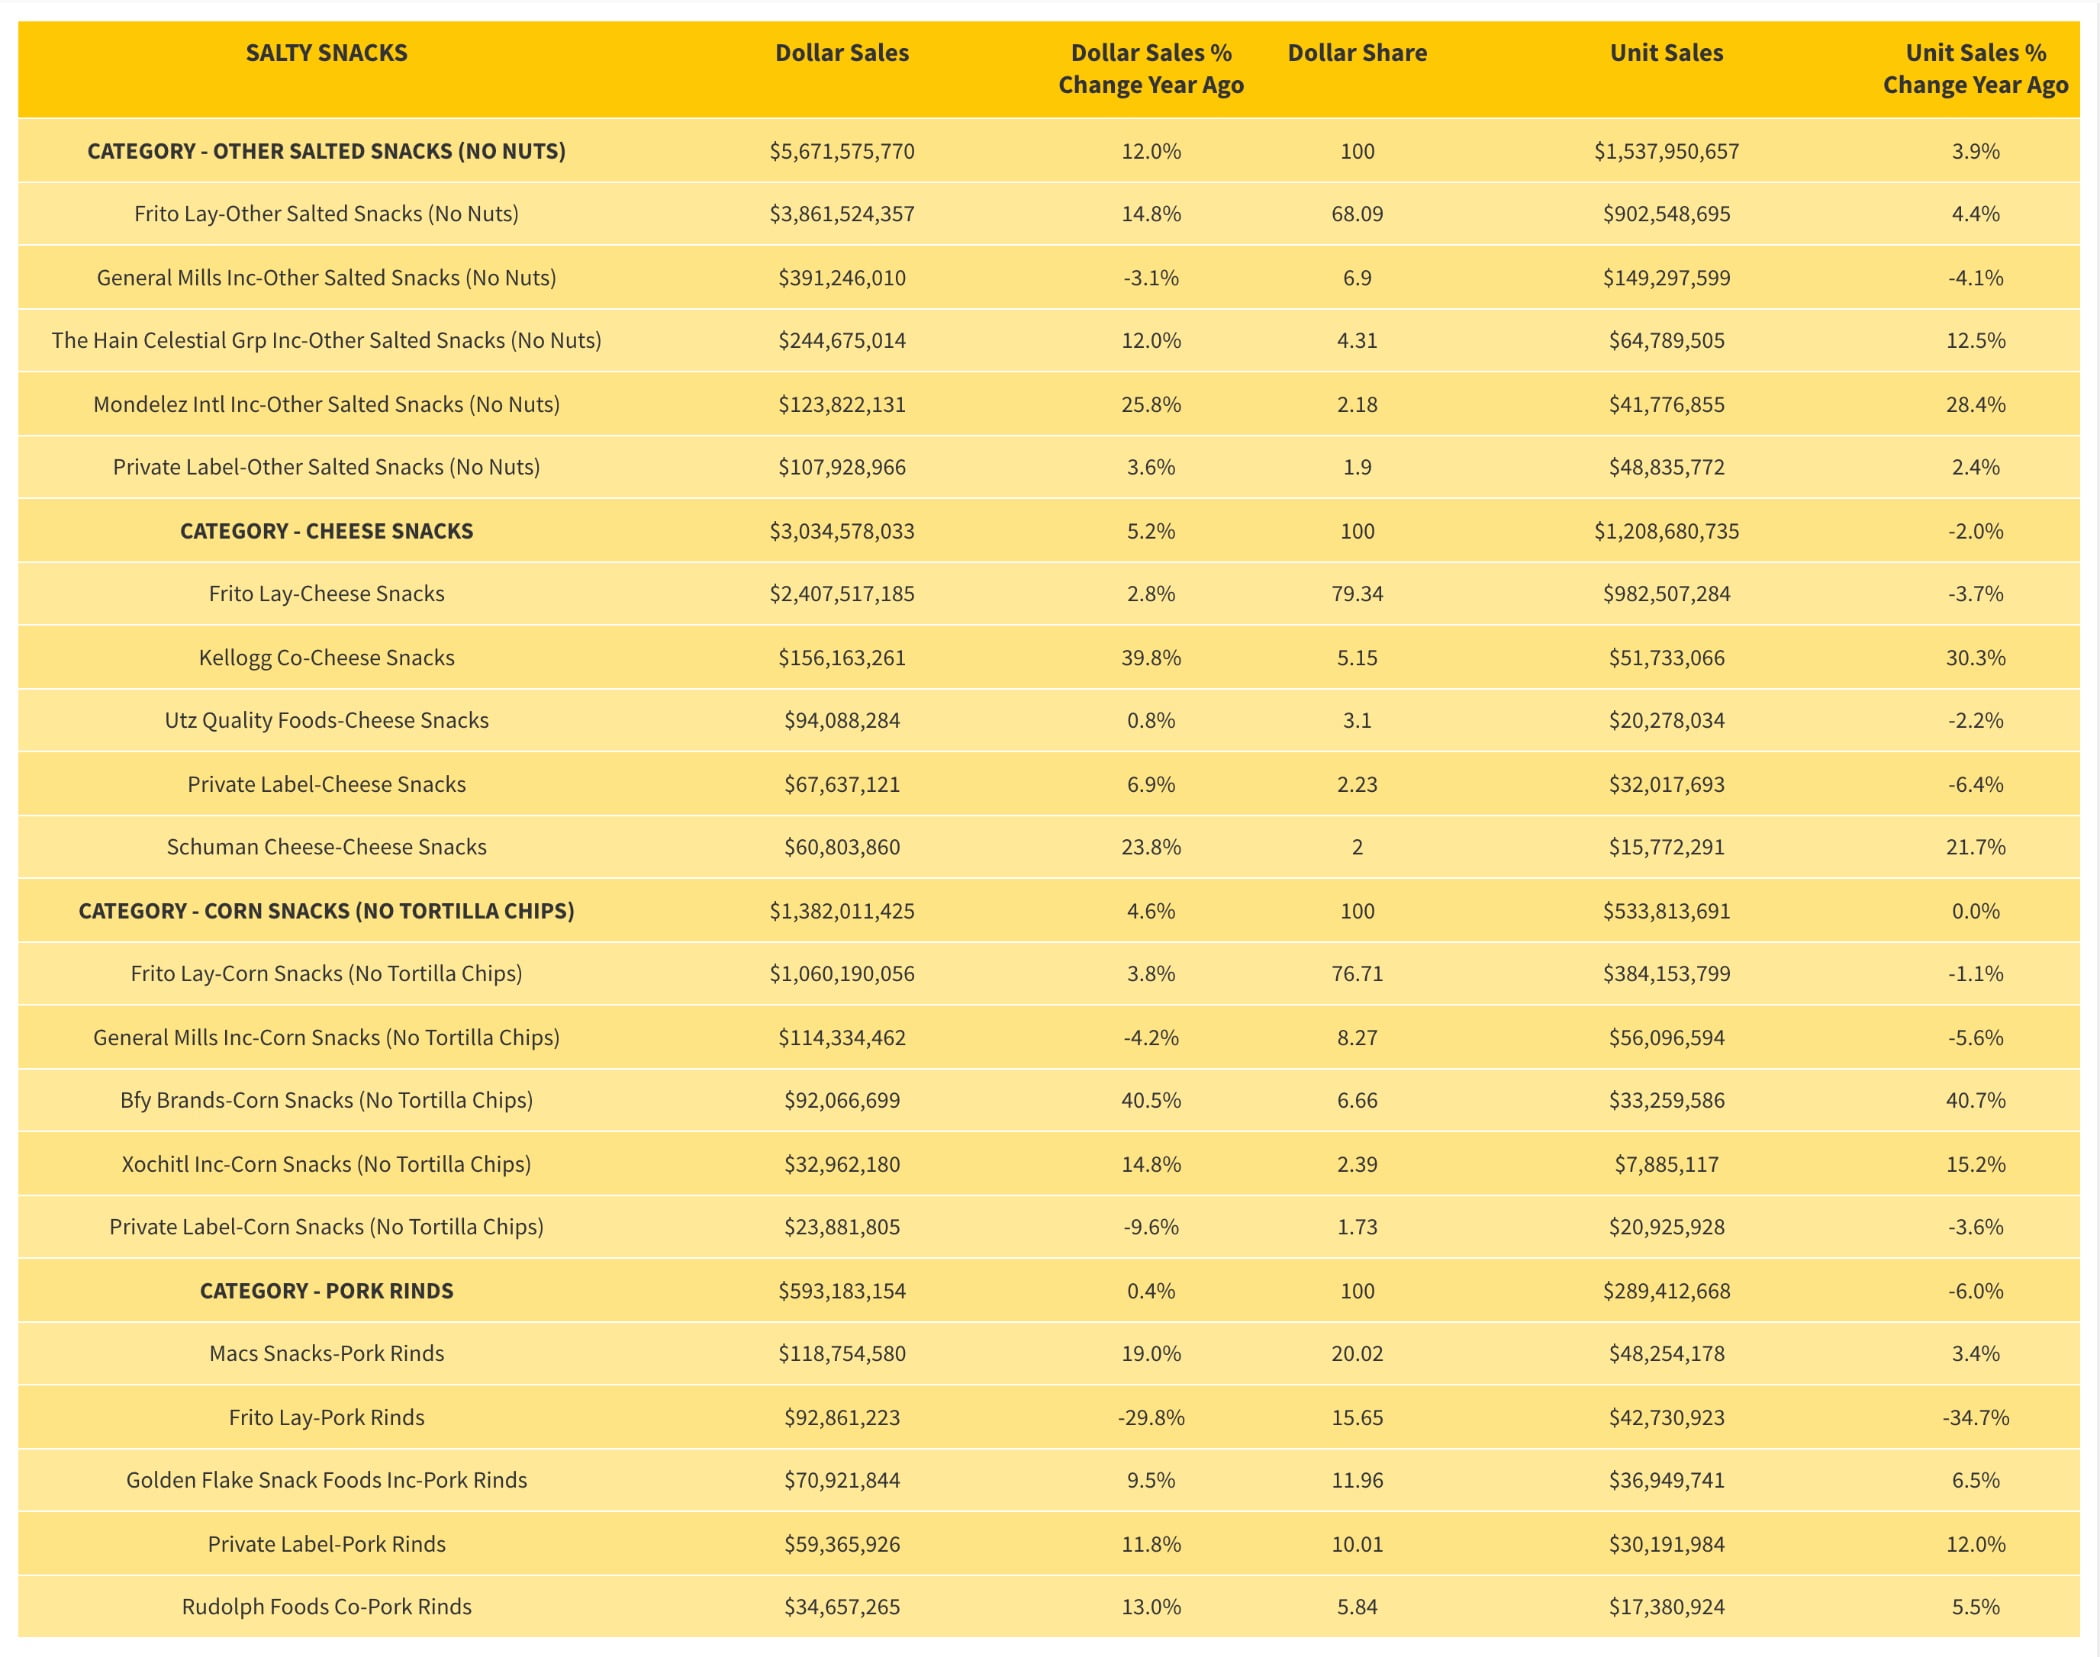Click the $1,382,011,425 dollar sales cell

(842, 911)
